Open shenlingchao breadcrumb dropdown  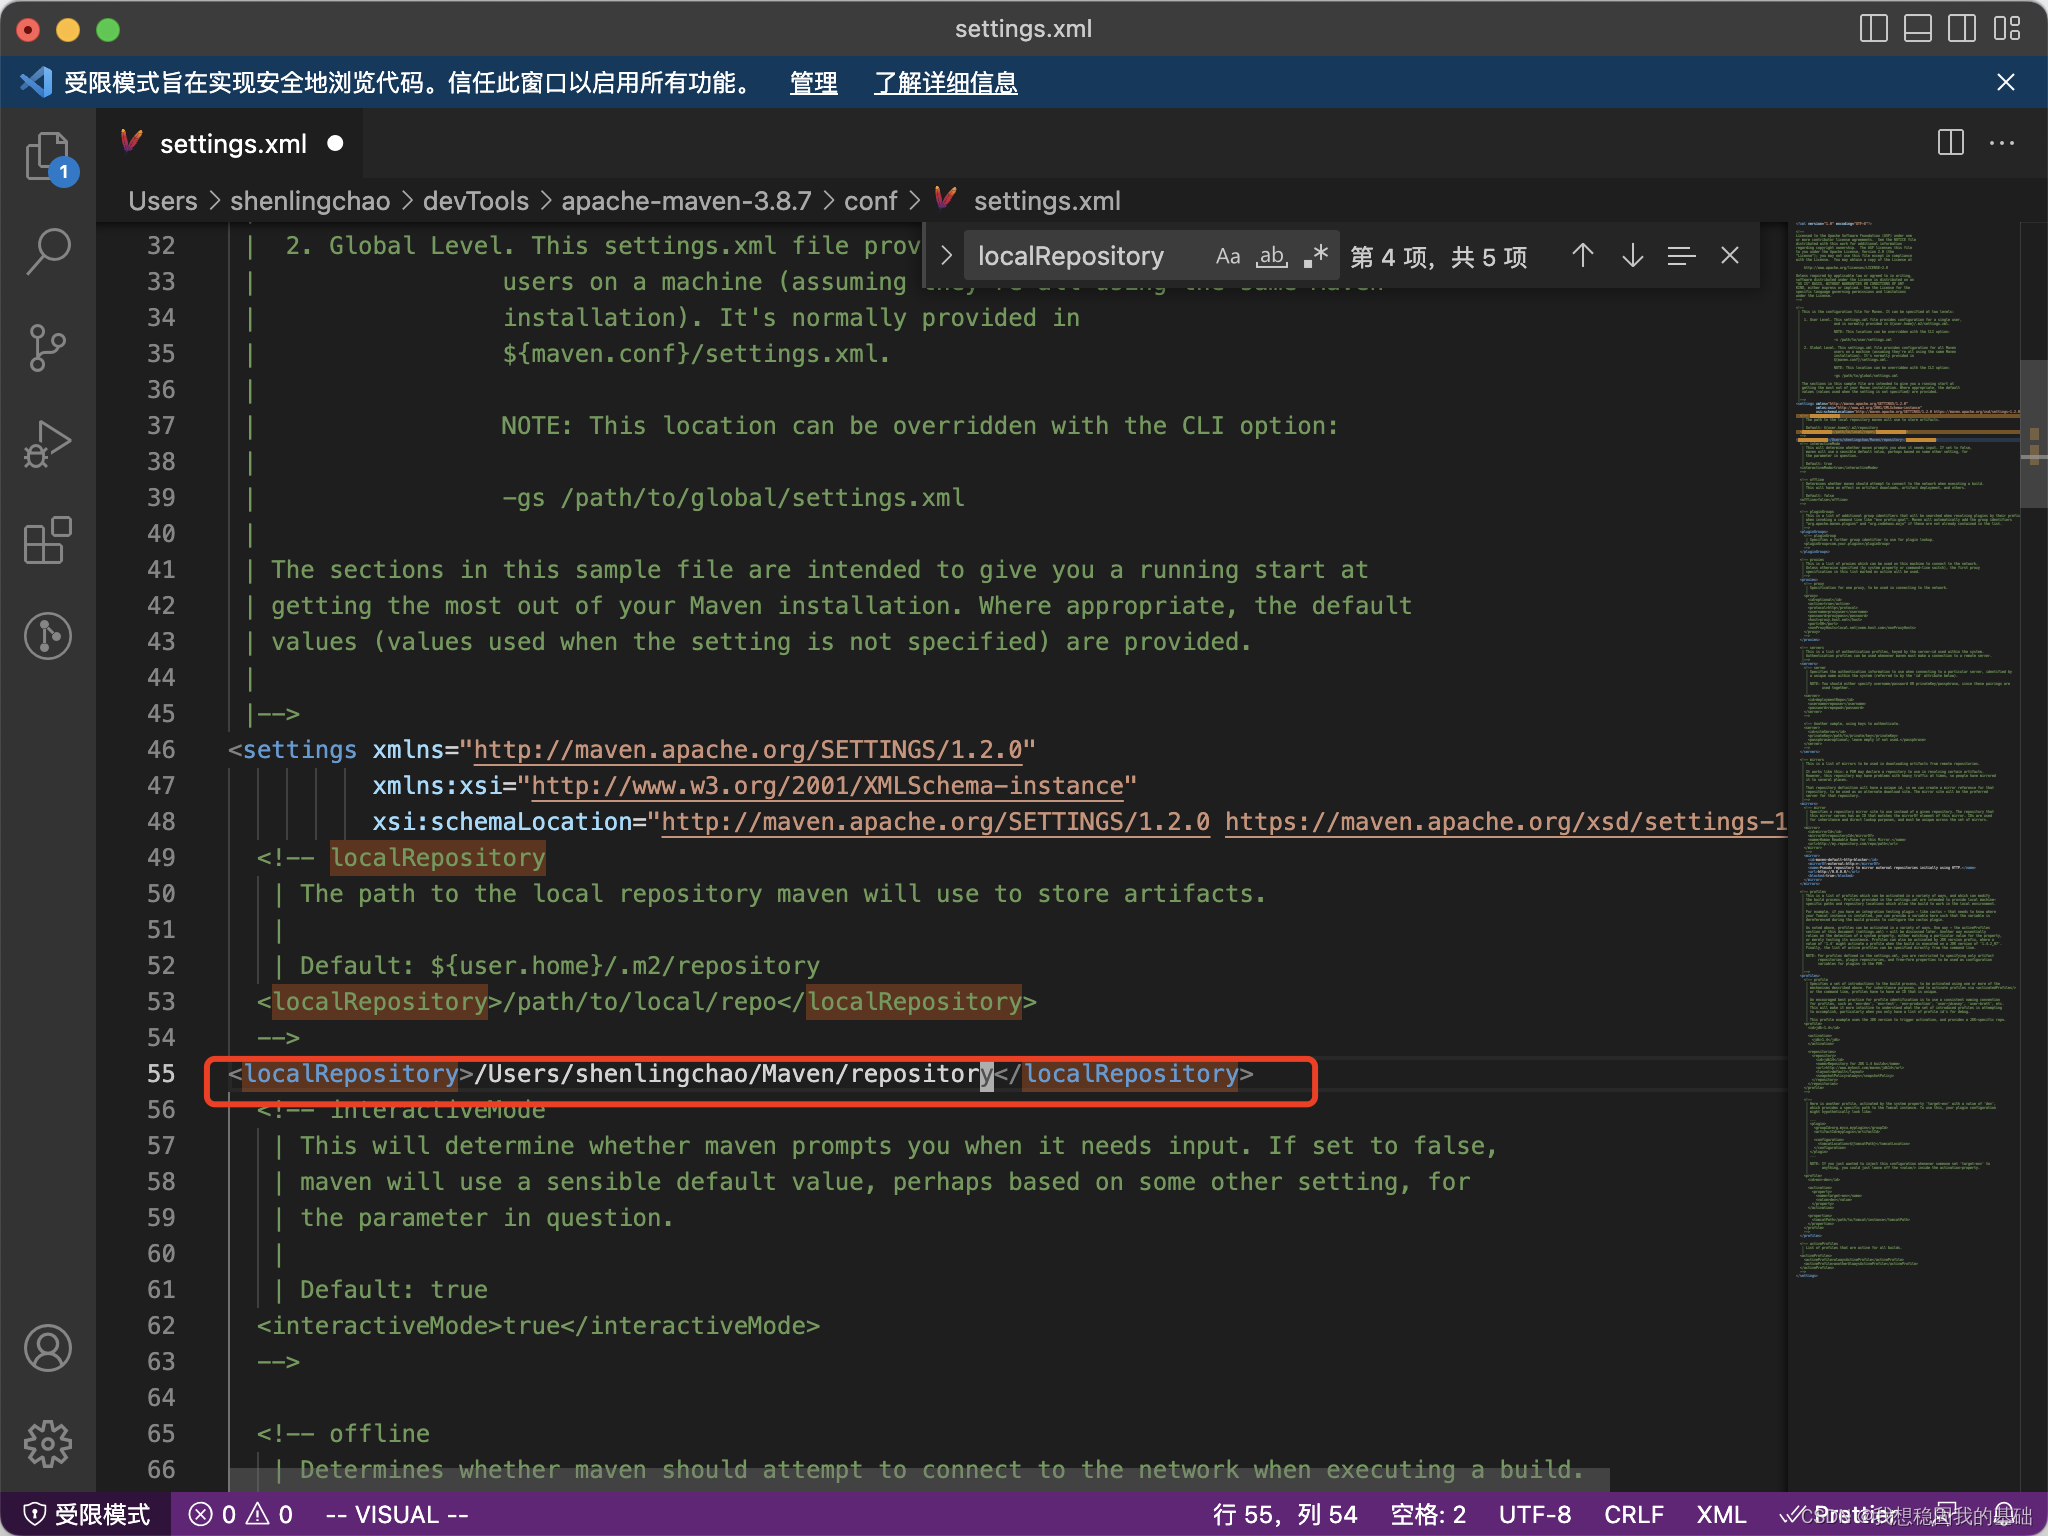pyautogui.click(x=310, y=201)
